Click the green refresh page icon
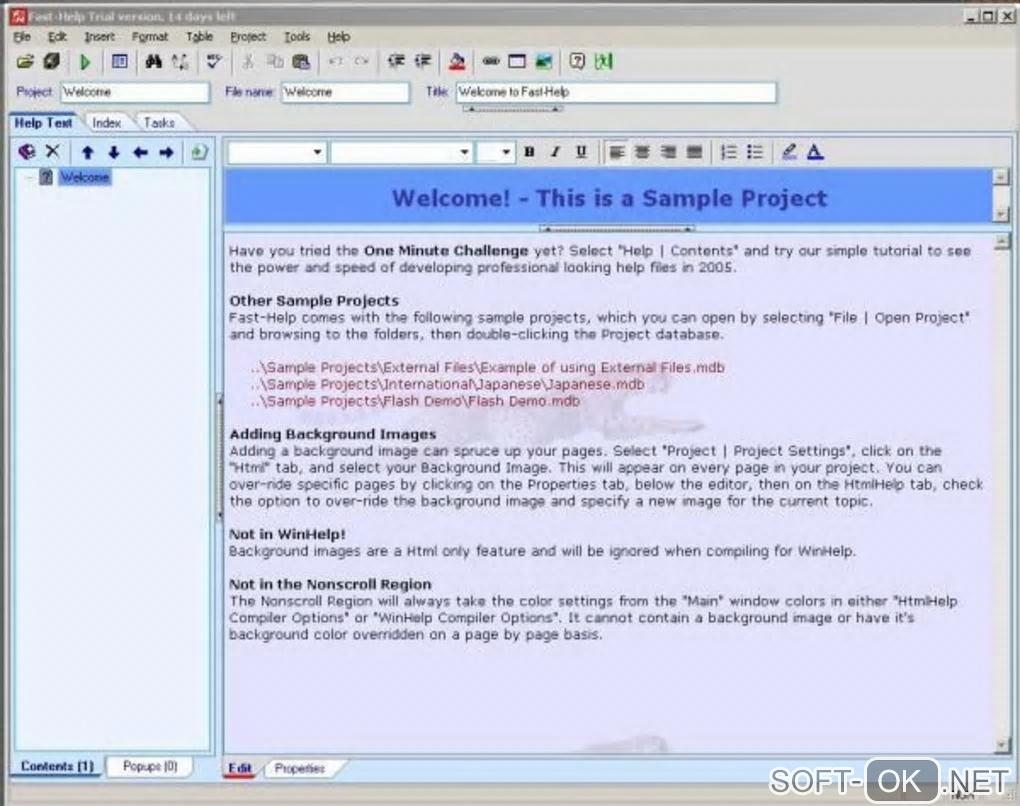1020x806 pixels. pos(200,152)
